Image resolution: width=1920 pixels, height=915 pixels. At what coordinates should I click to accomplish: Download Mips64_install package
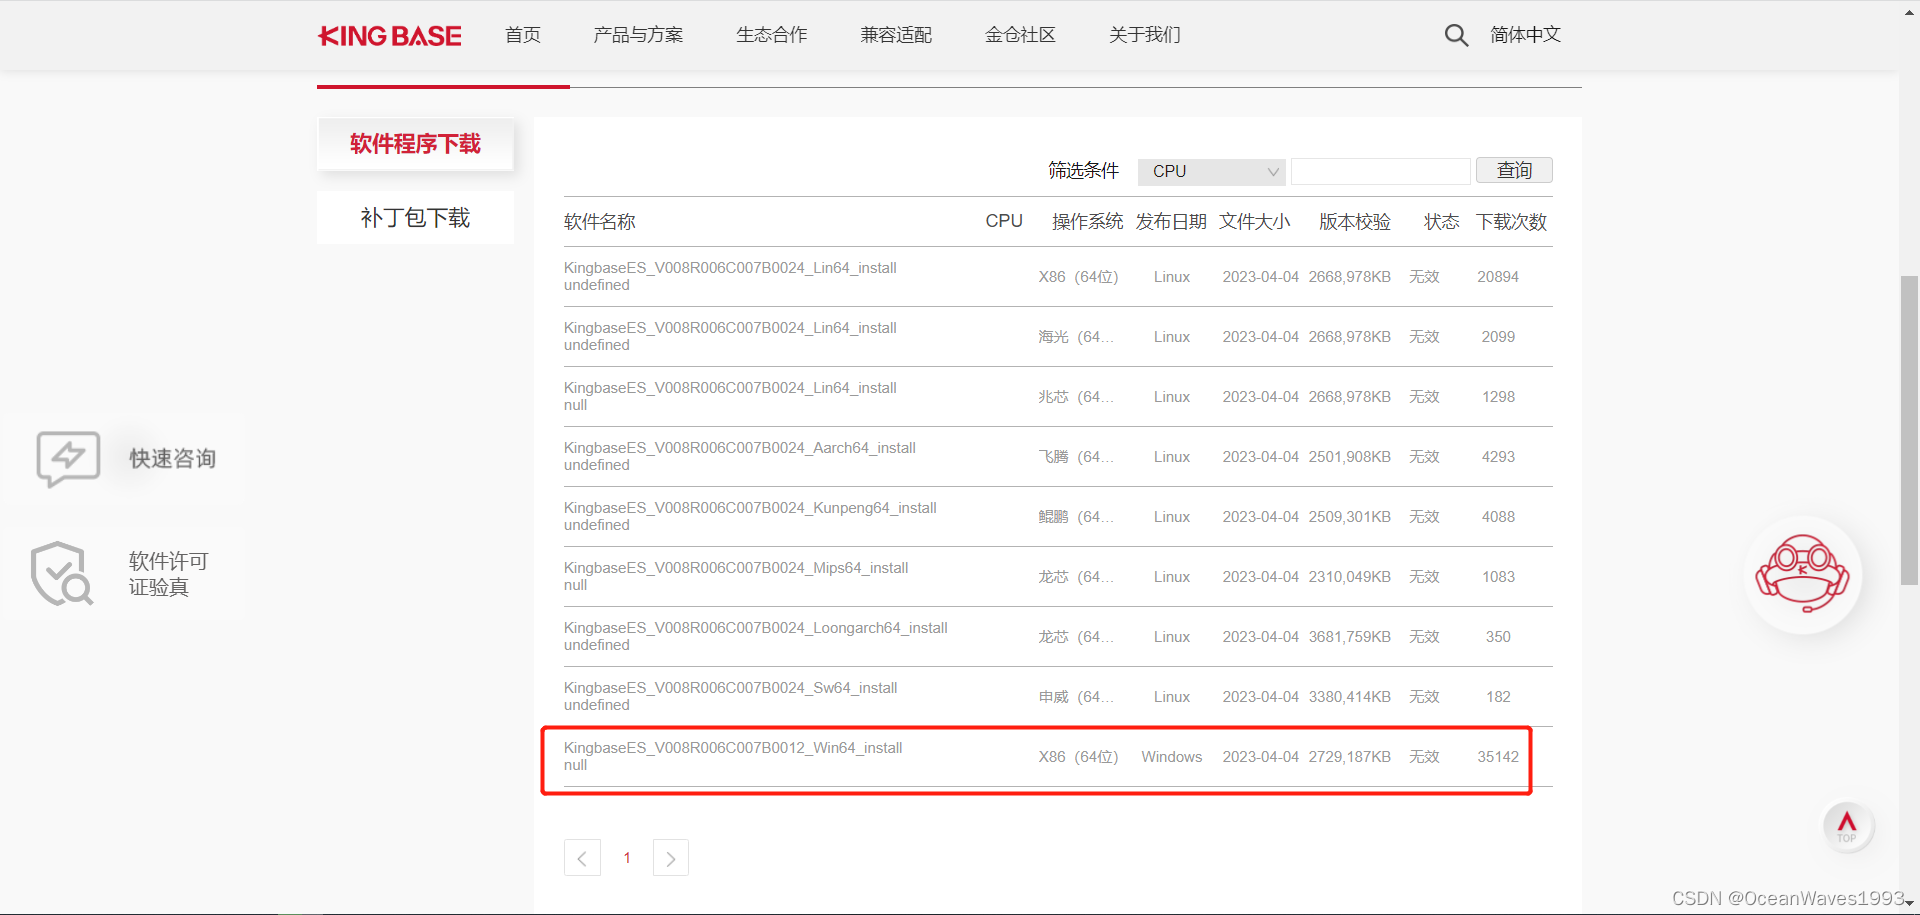coord(736,568)
